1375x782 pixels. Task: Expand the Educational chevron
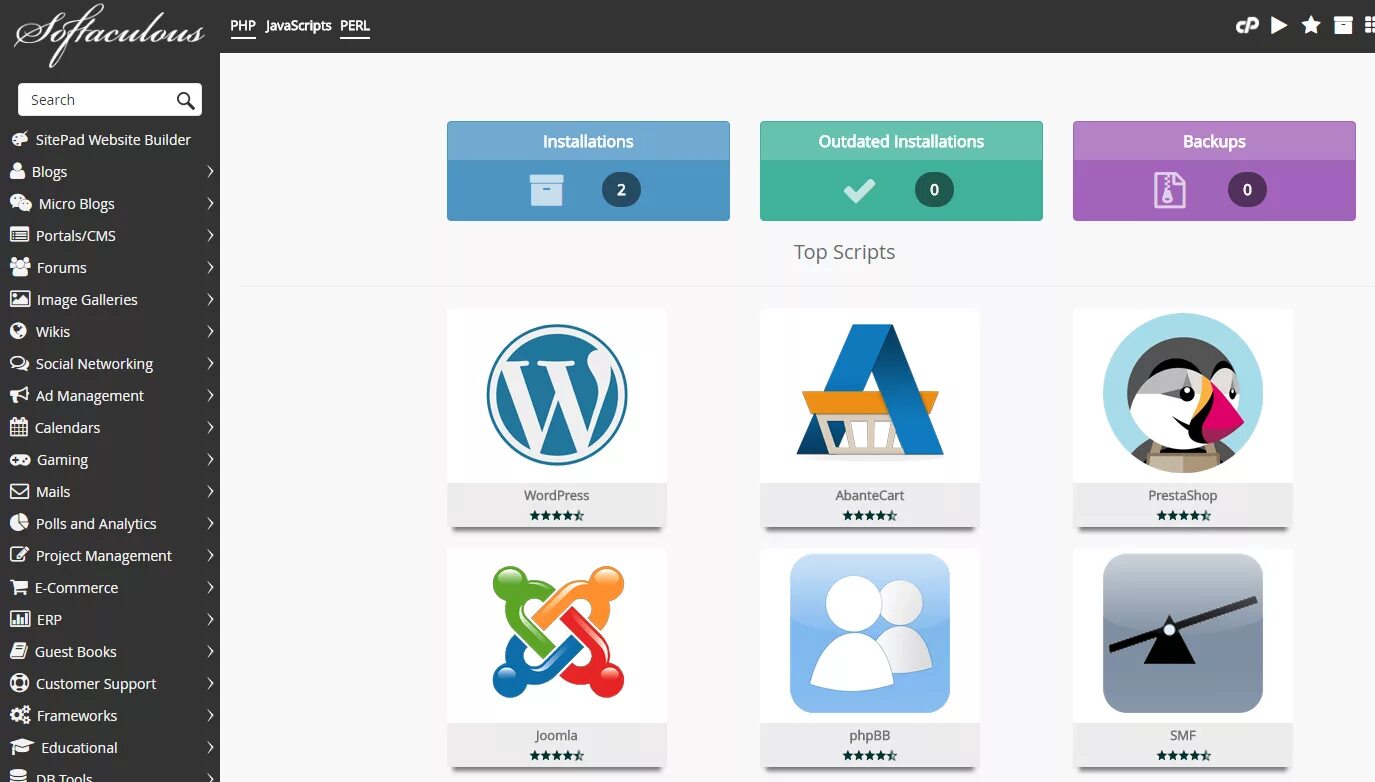click(x=210, y=747)
